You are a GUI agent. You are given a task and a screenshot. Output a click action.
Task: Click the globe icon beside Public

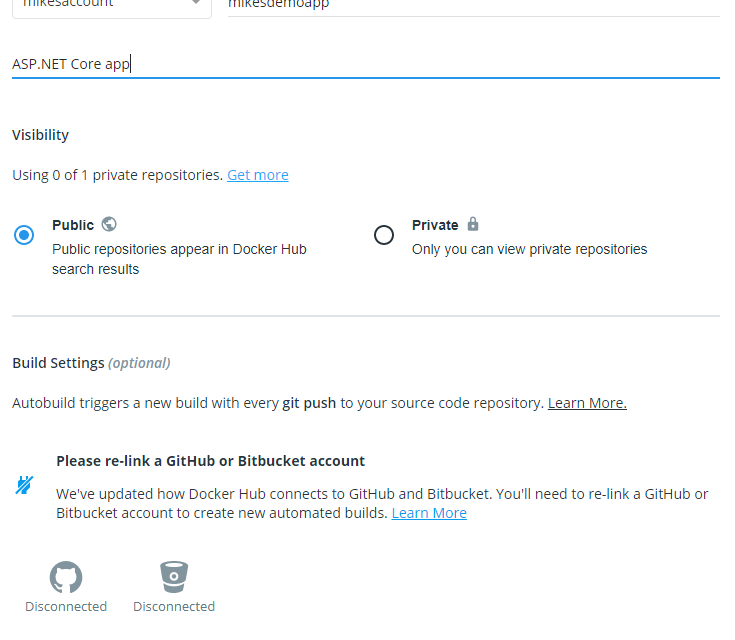[x=109, y=224]
